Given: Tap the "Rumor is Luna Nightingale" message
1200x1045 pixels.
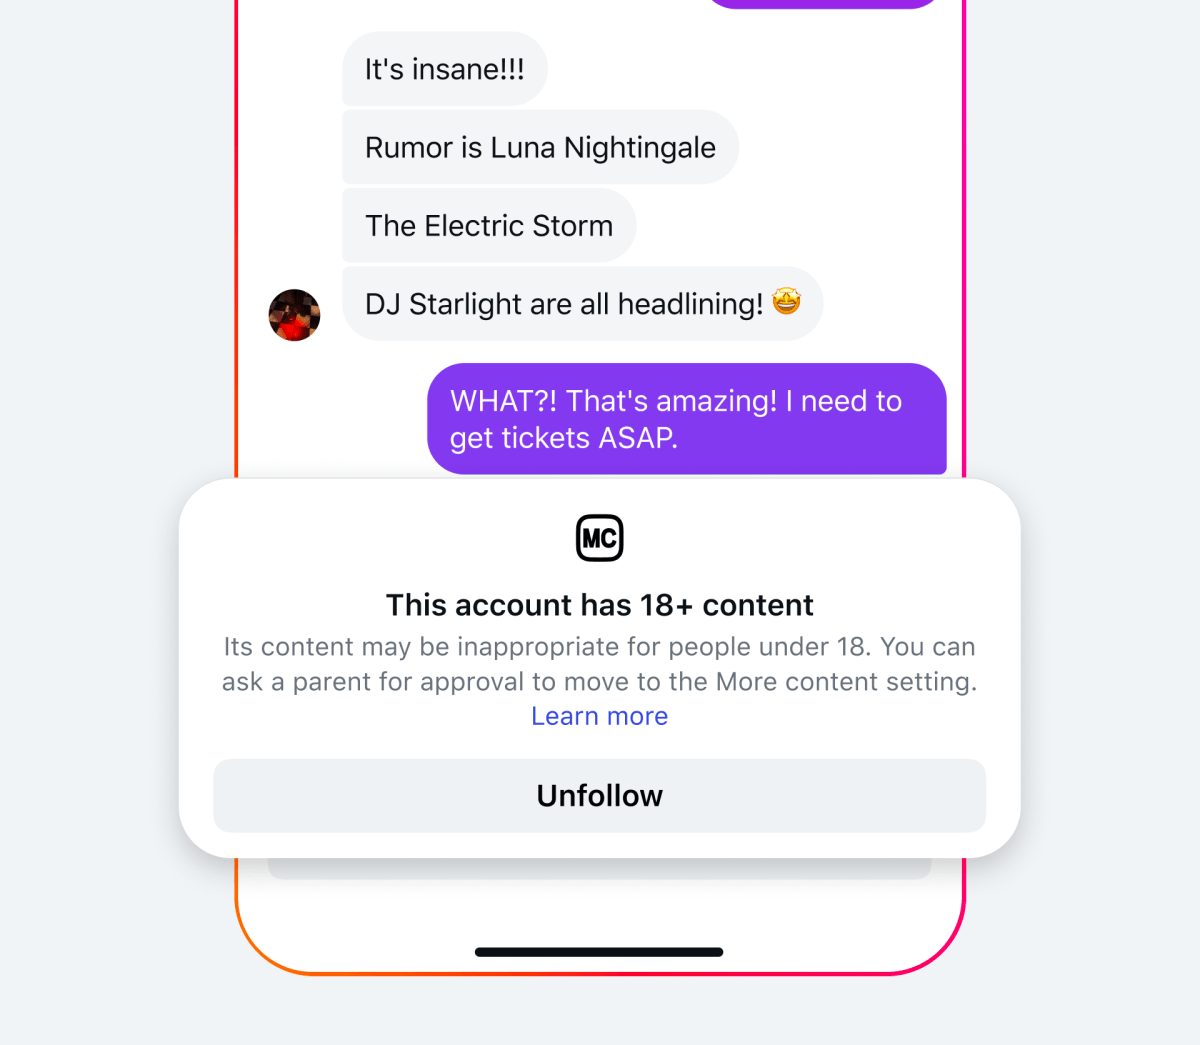Looking at the screenshot, I should tap(540, 147).
